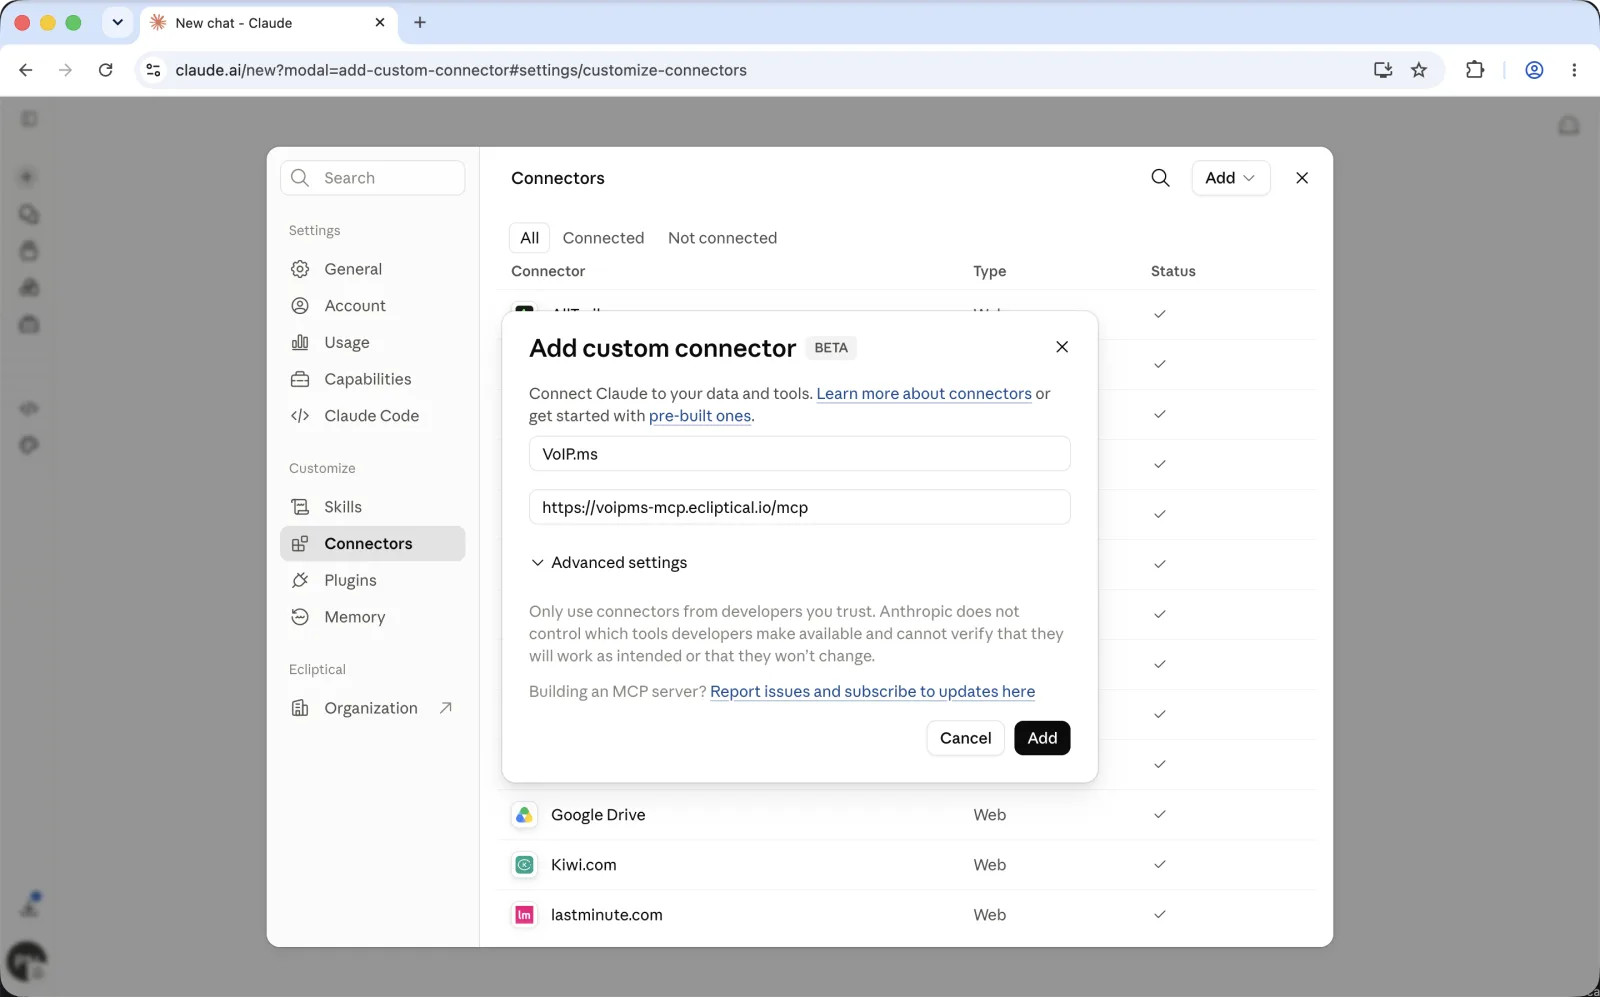Switch to the Not connected tab
Screen dimensions: 1600x997
click(x=722, y=238)
